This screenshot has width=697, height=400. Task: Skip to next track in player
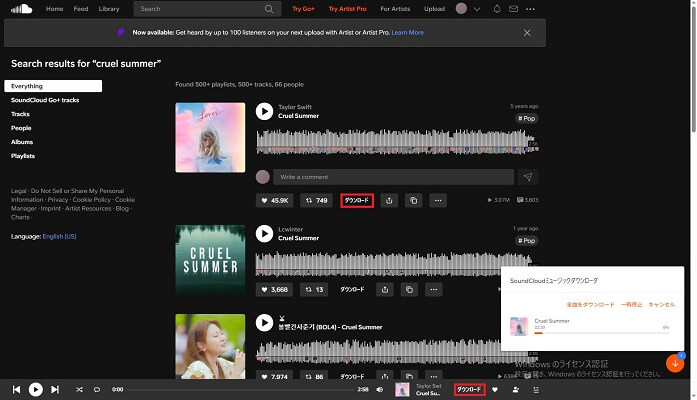55,390
